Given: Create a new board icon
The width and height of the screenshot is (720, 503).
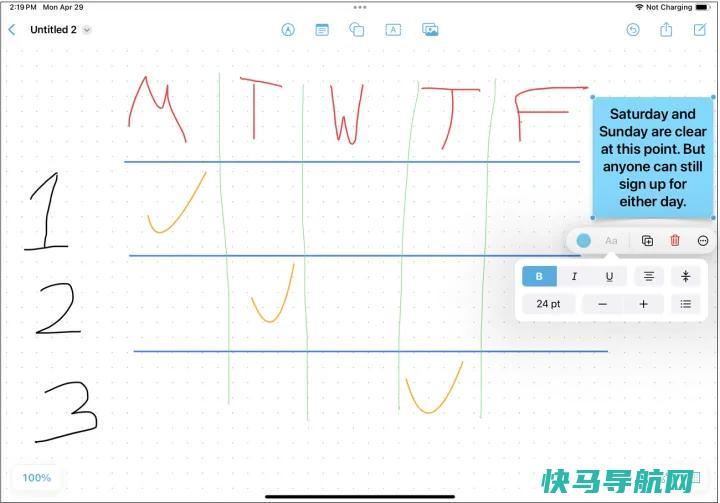Looking at the screenshot, I should [699, 30].
